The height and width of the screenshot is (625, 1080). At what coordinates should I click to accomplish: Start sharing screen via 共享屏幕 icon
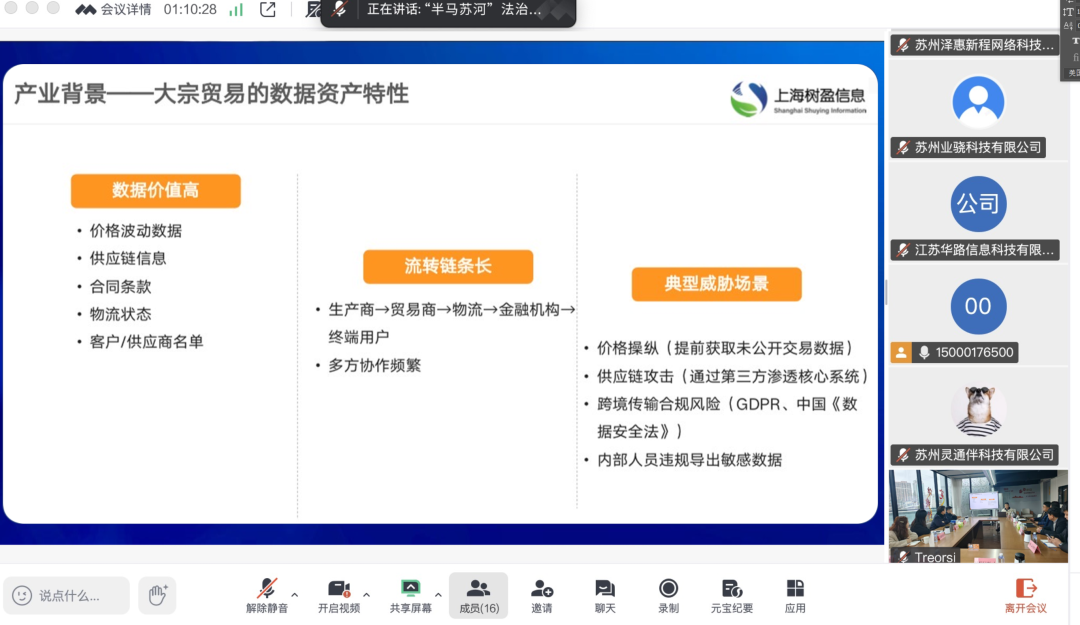pos(410,594)
